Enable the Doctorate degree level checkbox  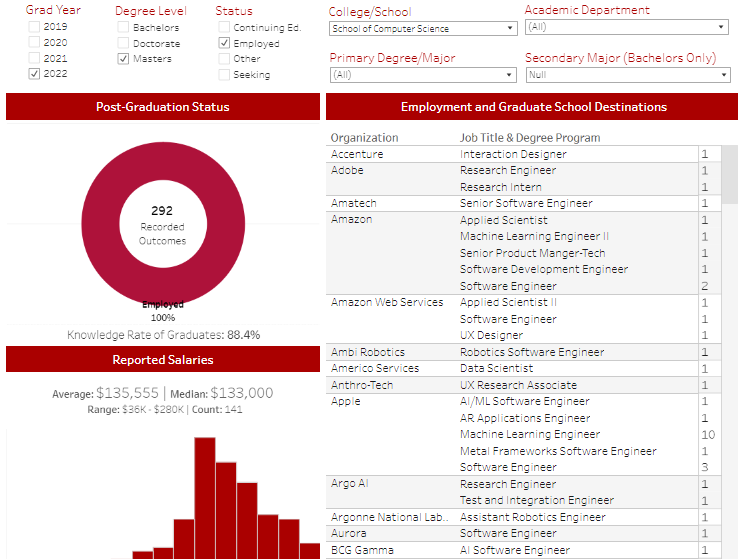123,43
